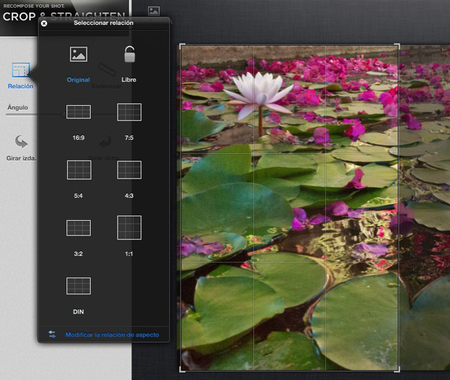Choose the Libre unlocked padlock icon
Viewport: 450px width, 380px height.
129,54
